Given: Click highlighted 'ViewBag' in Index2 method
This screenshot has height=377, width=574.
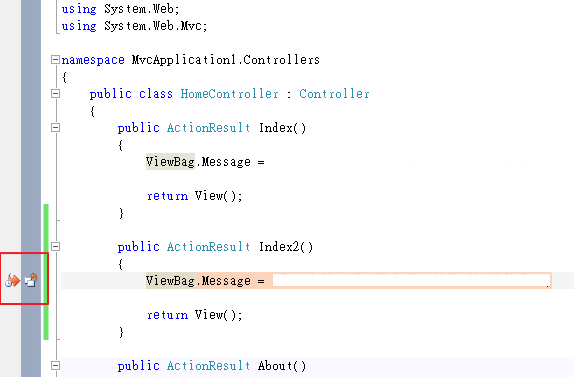Looking at the screenshot, I should pyautogui.click(x=170, y=281).
